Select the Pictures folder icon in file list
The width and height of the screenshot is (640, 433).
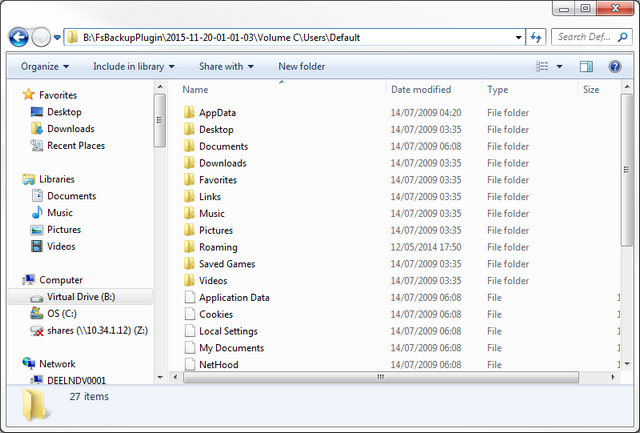(x=189, y=230)
